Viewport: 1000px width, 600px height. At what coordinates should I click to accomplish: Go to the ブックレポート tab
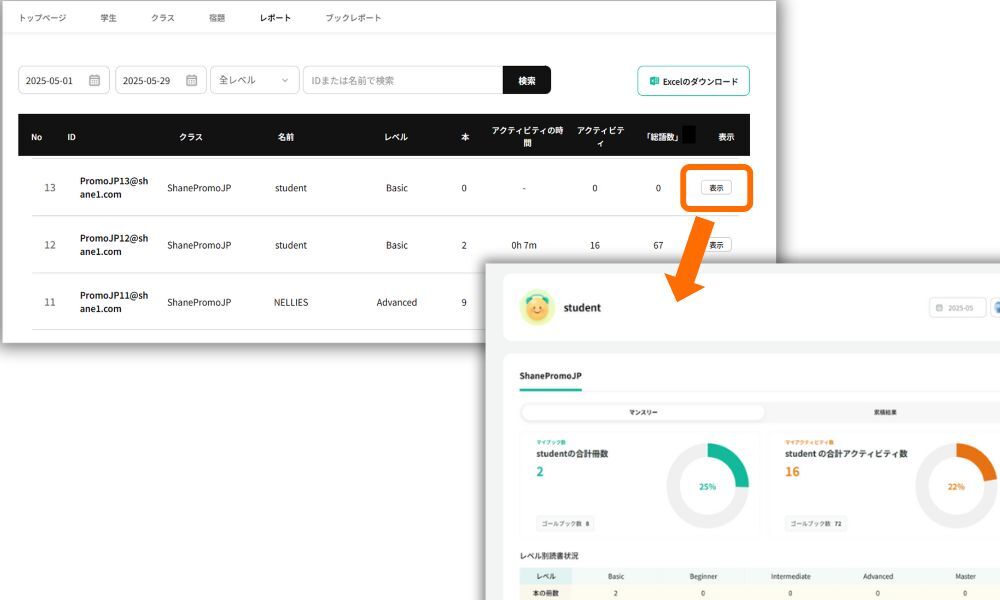tap(353, 18)
